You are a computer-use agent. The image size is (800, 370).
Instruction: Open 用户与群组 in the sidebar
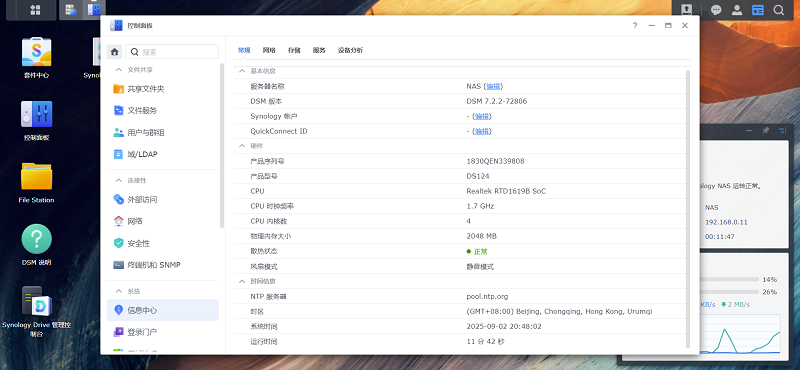tap(162, 132)
